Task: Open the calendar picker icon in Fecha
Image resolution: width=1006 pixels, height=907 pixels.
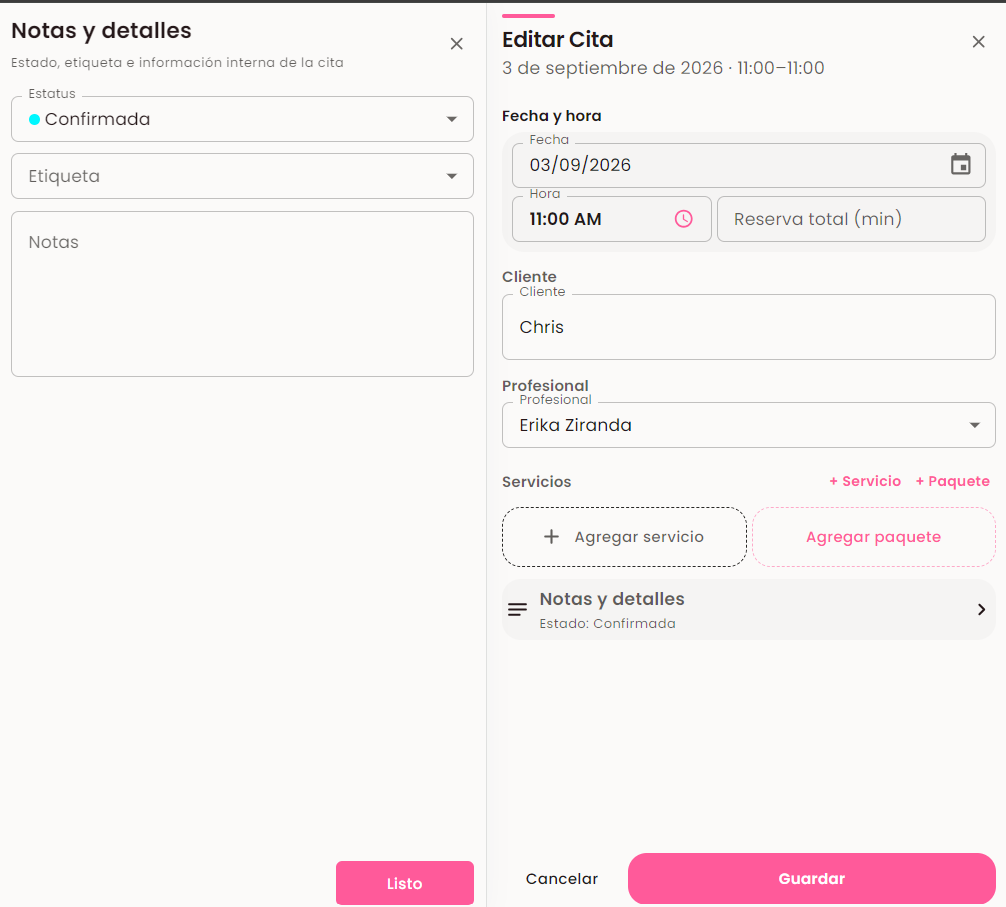Action: click(960, 164)
